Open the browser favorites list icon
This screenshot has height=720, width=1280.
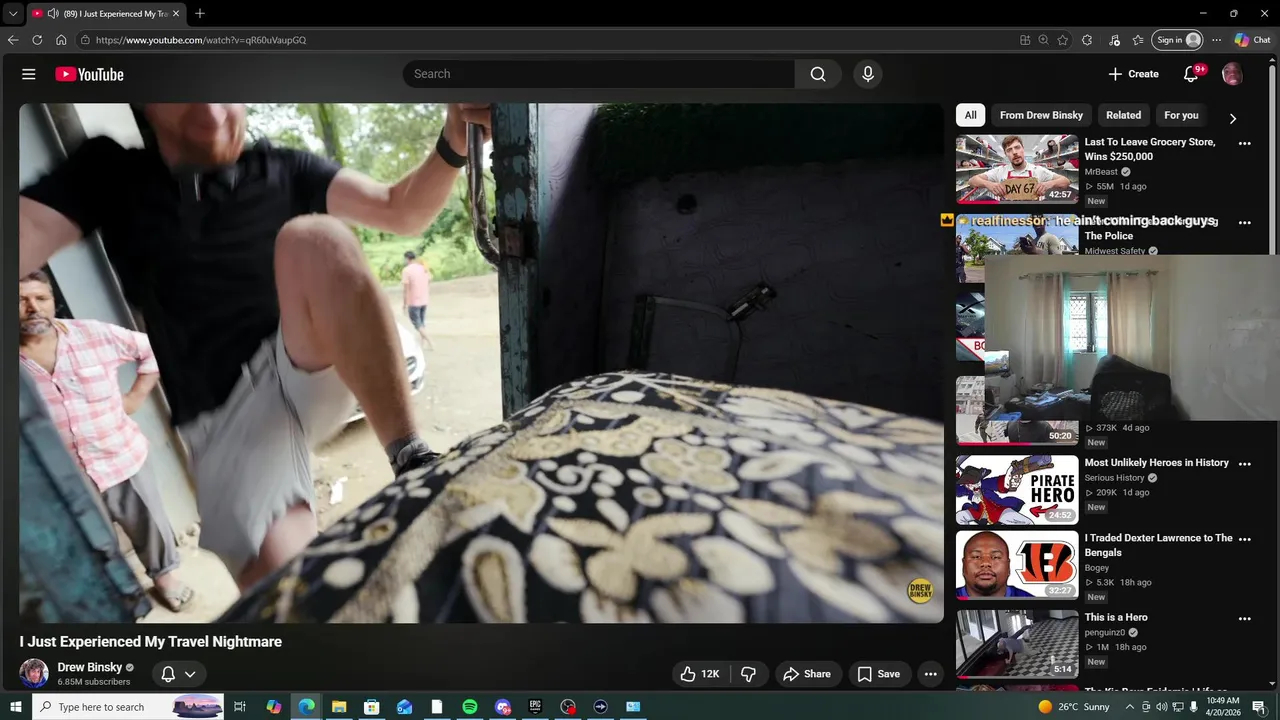coord(1138,40)
